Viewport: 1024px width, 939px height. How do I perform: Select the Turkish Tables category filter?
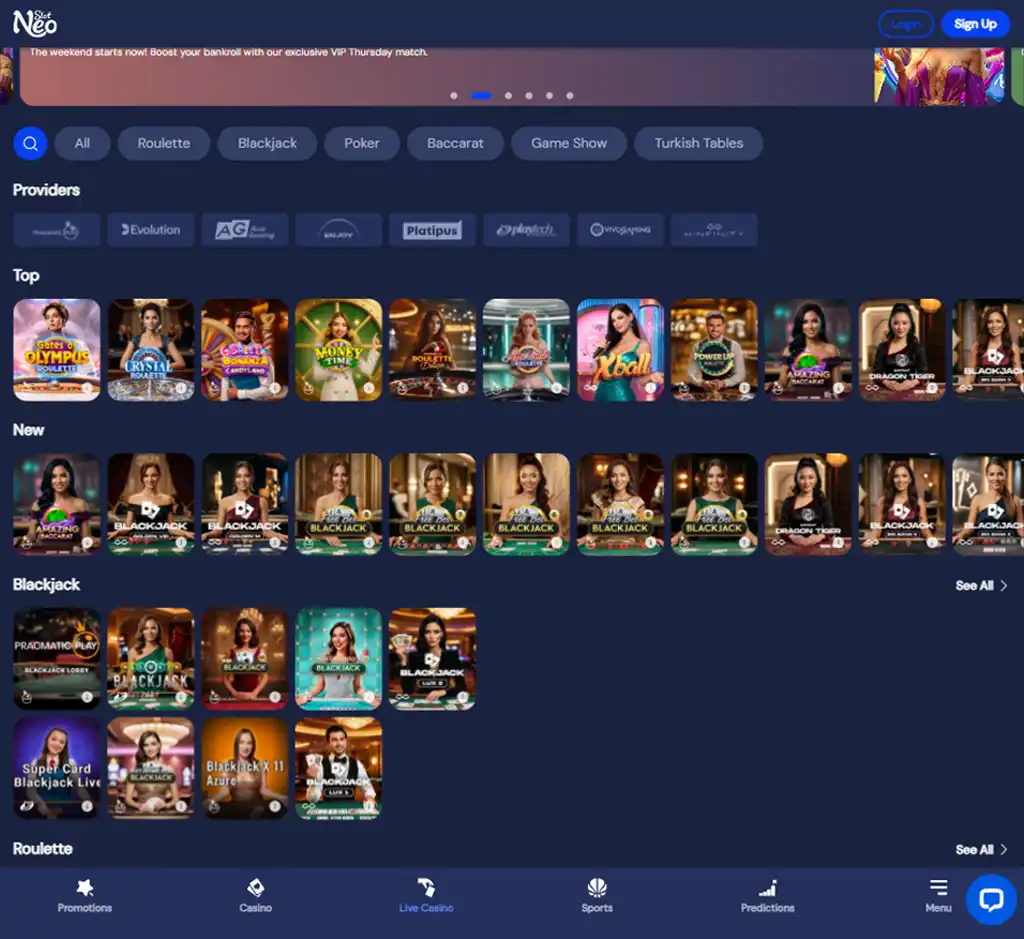(699, 143)
